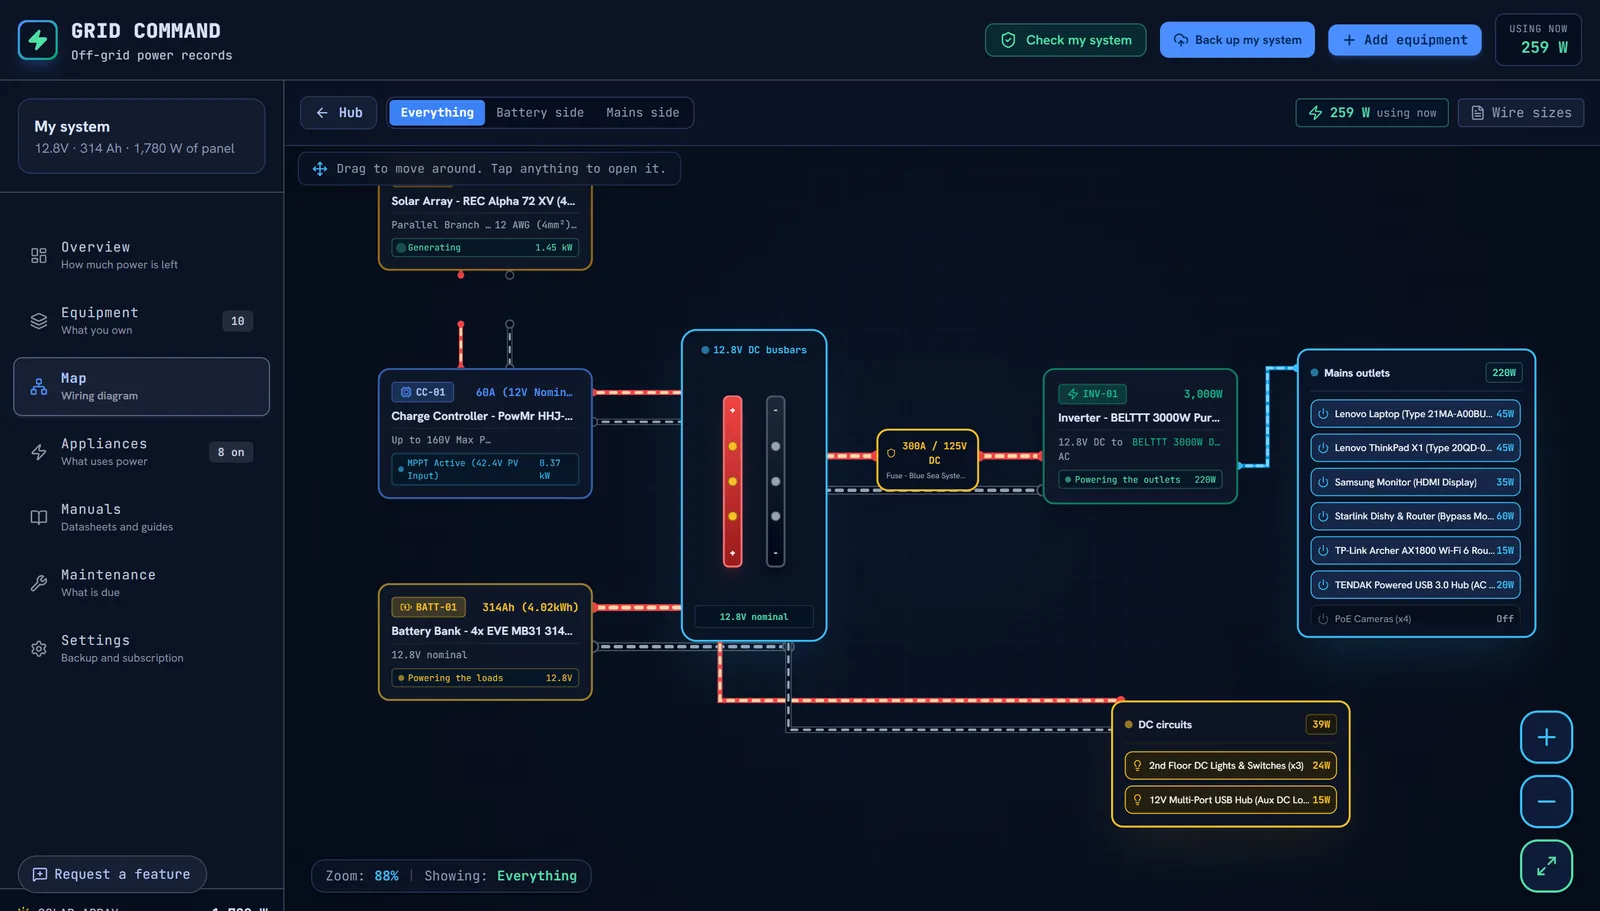Zoom in with the plus button
1600x911 pixels.
pos(1546,737)
